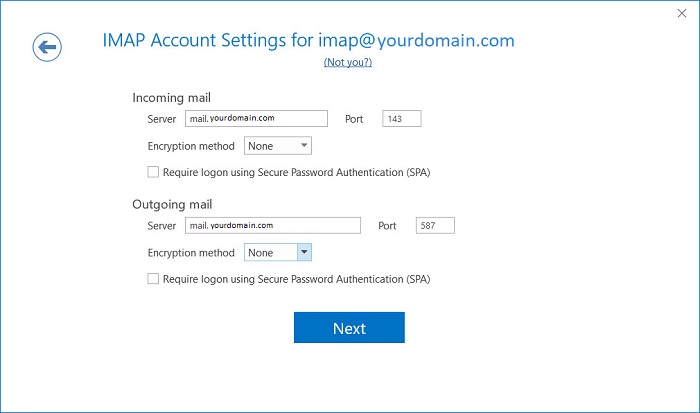Image resolution: width=700 pixels, height=413 pixels.
Task: Continue with the blue Next button
Action: coord(349,327)
